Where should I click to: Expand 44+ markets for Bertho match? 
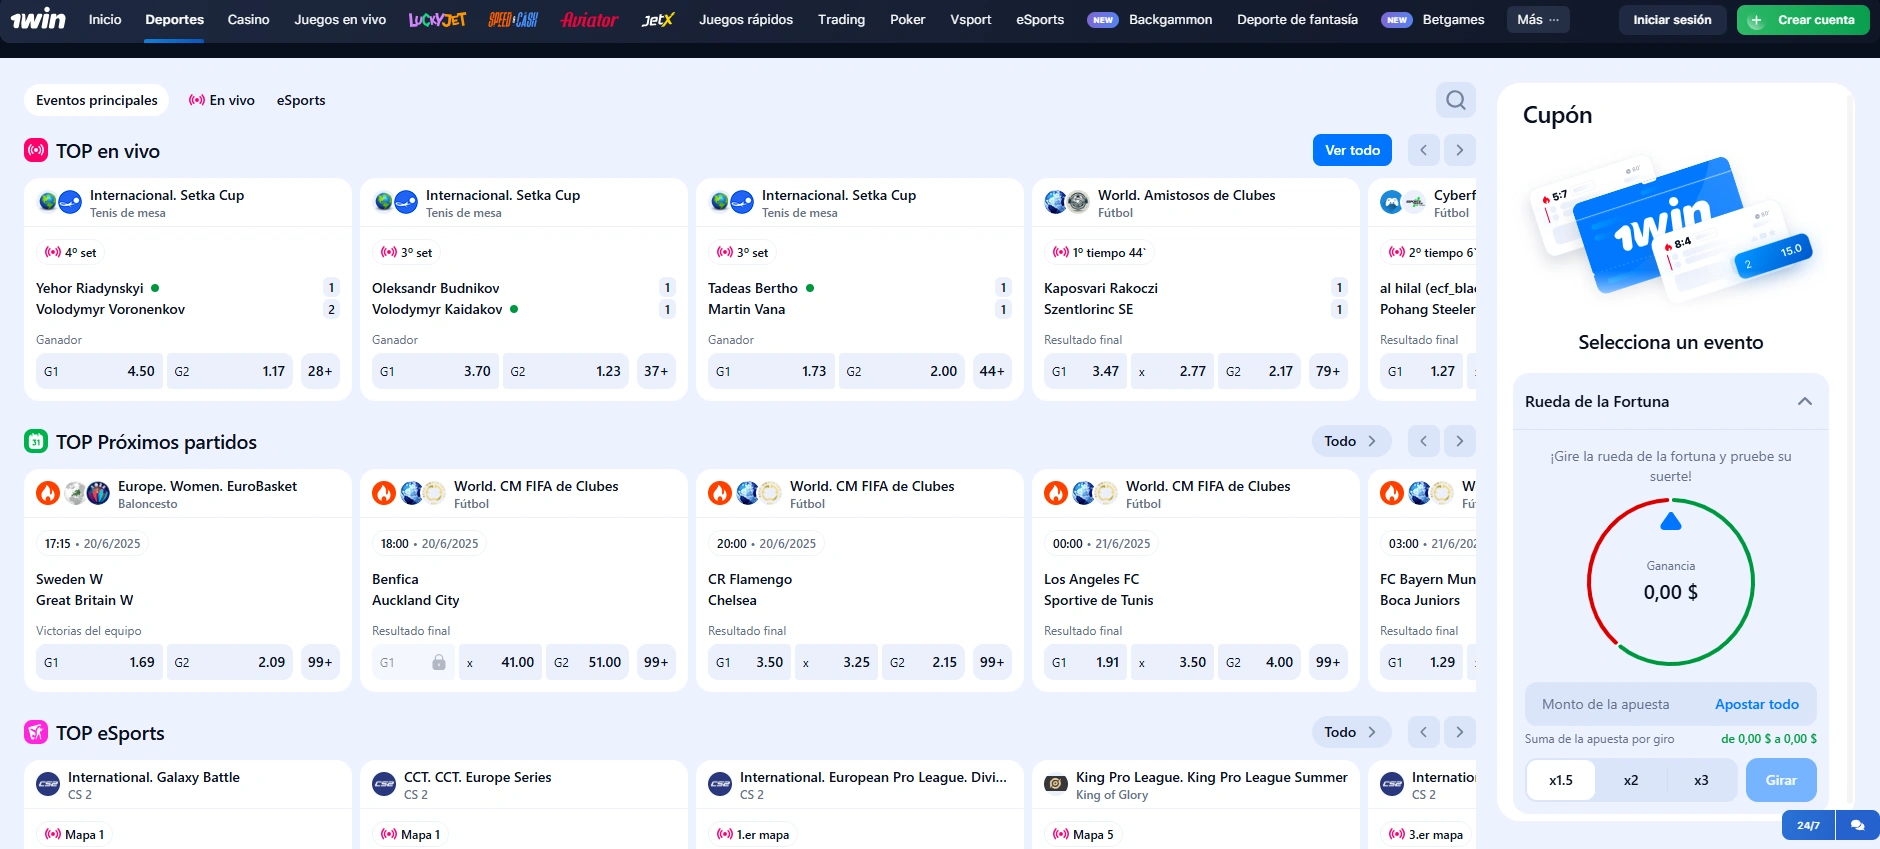tap(992, 371)
